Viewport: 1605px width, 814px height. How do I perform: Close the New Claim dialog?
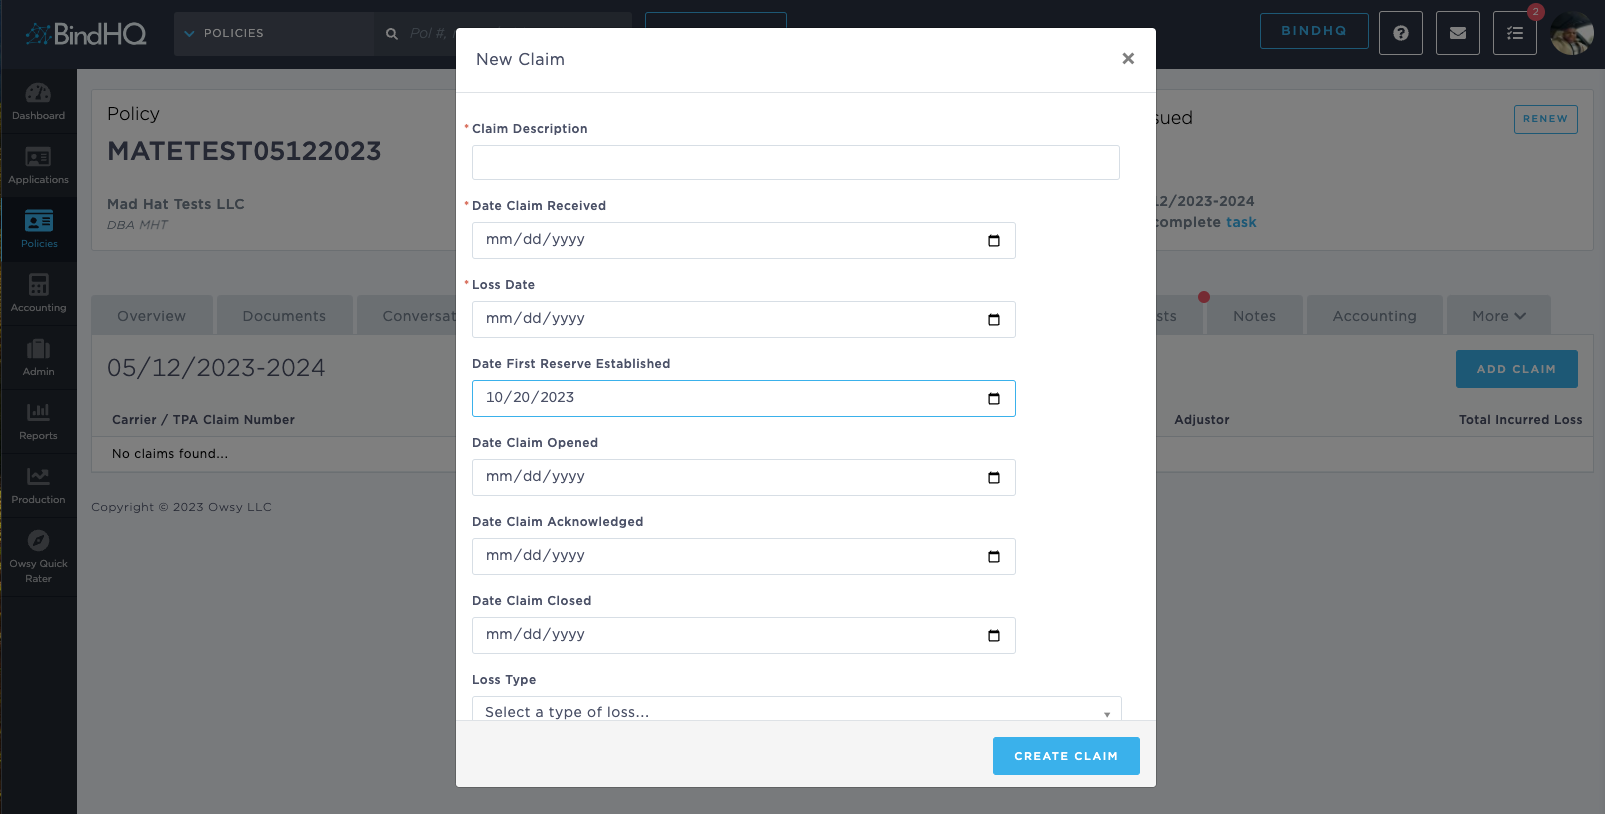1128,59
